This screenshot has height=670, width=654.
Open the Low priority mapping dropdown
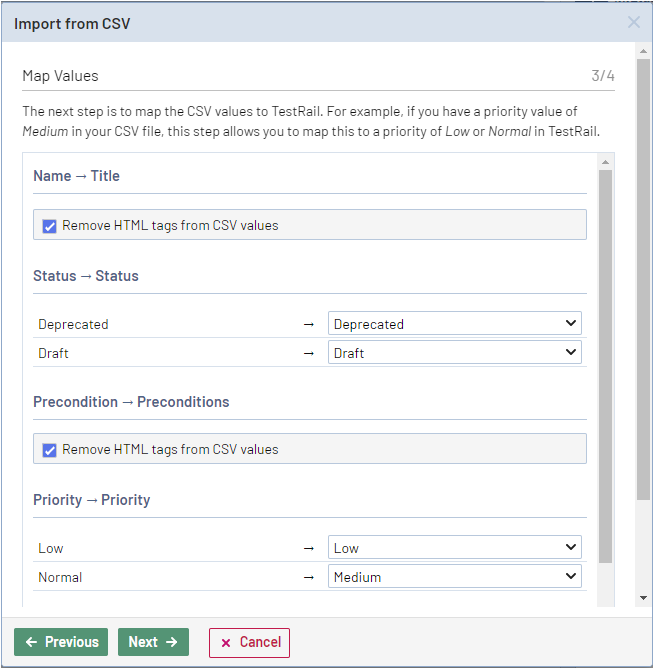click(455, 548)
